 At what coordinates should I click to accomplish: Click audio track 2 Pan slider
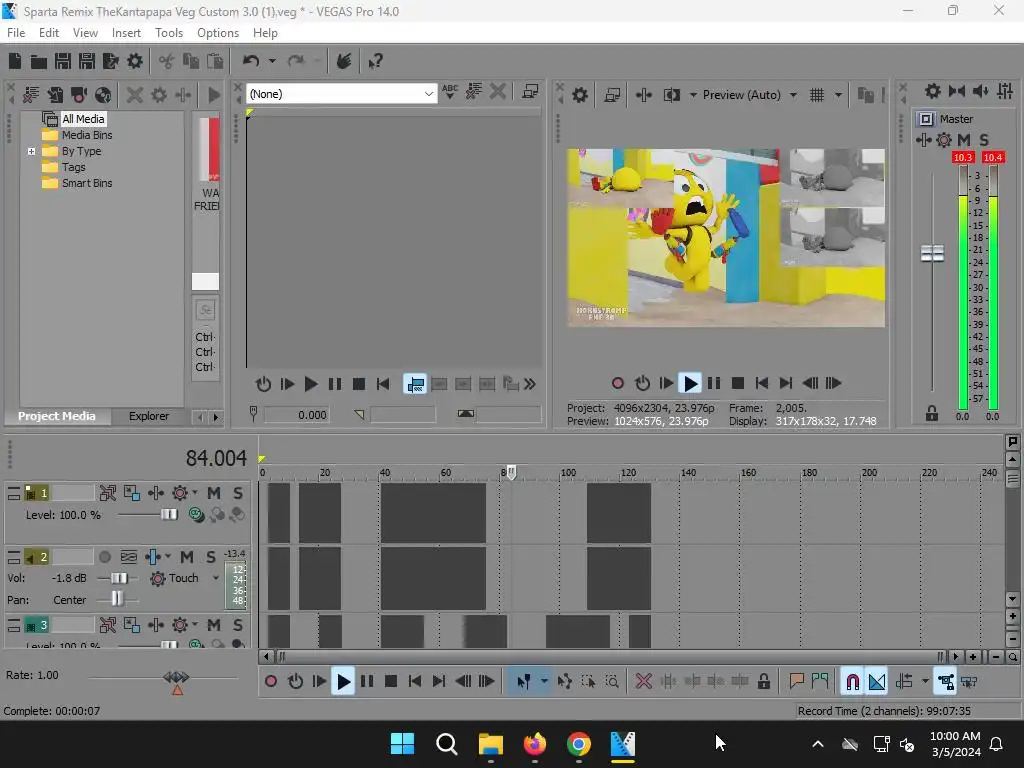(117, 598)
